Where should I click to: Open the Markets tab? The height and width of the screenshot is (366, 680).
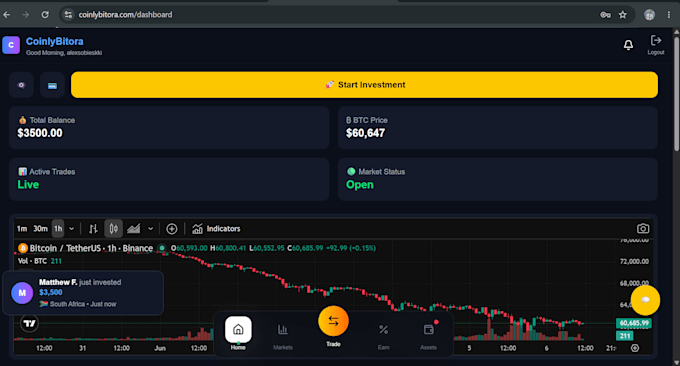[283, 336]
